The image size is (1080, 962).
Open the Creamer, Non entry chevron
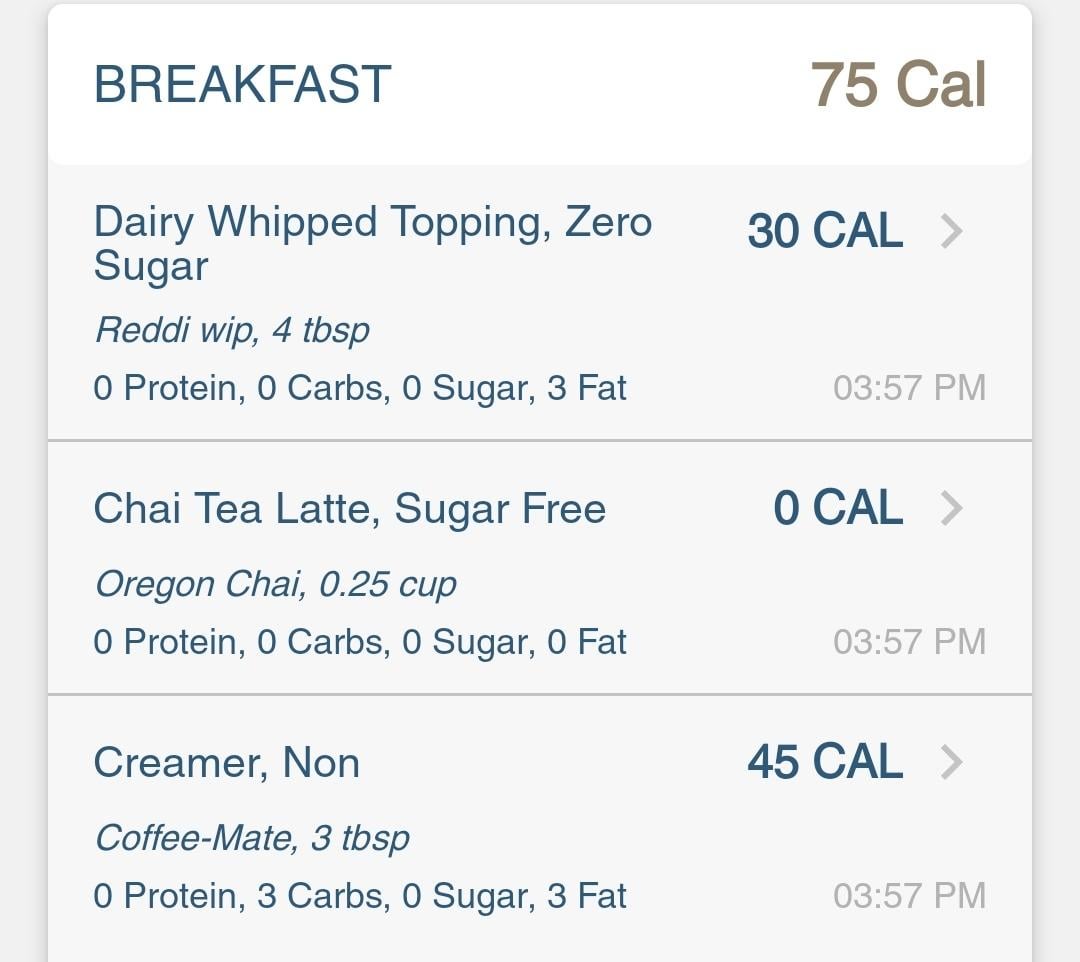(951, 762)
